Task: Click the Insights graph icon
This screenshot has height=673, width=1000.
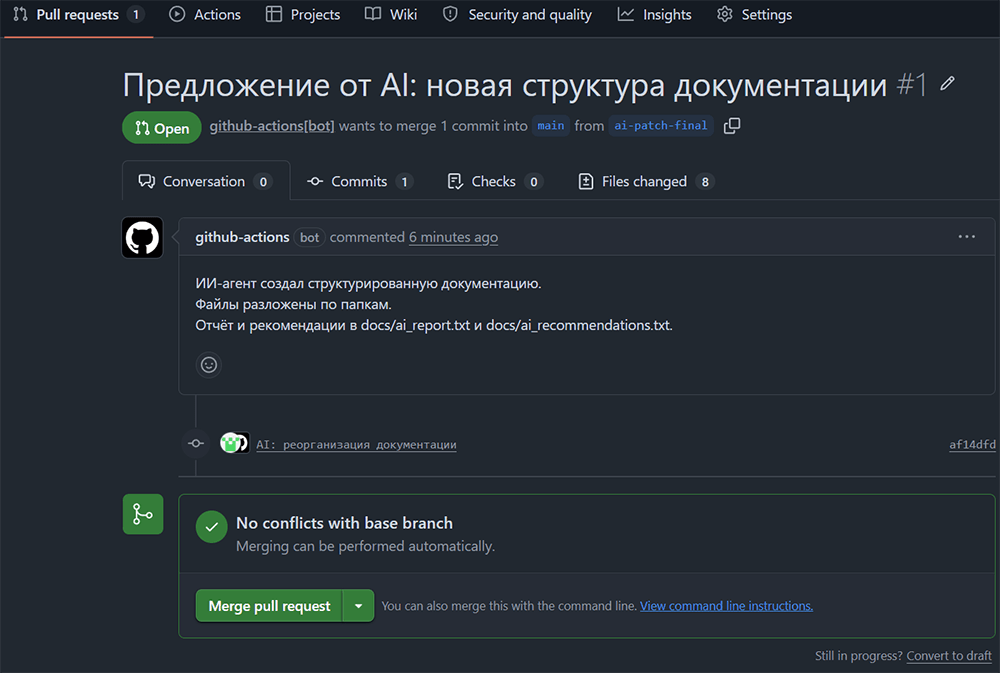Action: [x=626, y=14]
